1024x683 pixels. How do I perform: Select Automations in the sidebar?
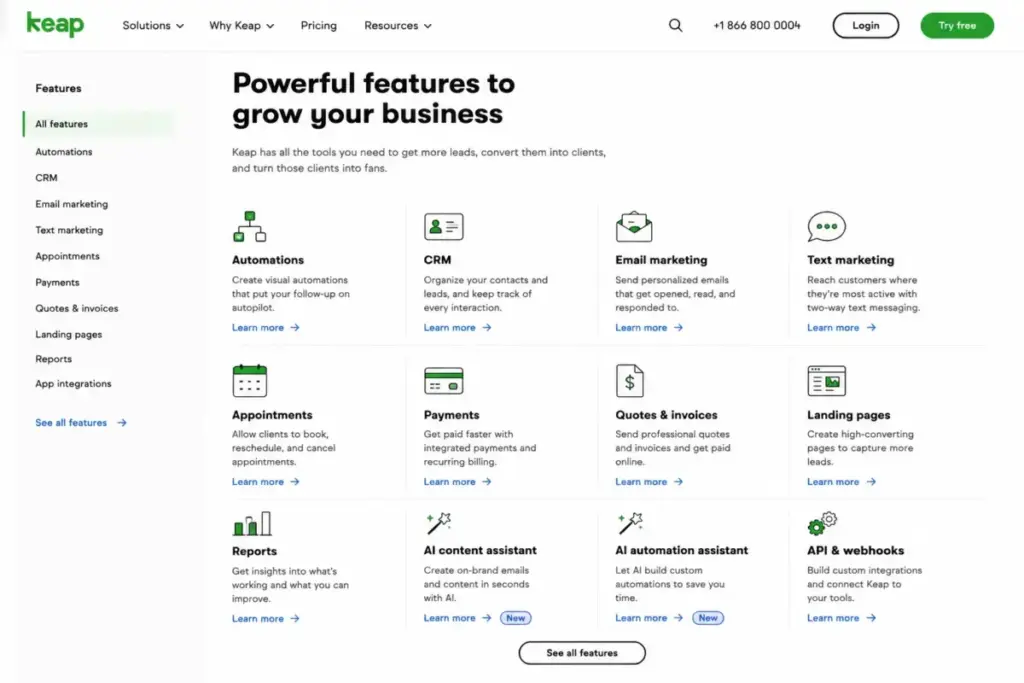(64, 151)
